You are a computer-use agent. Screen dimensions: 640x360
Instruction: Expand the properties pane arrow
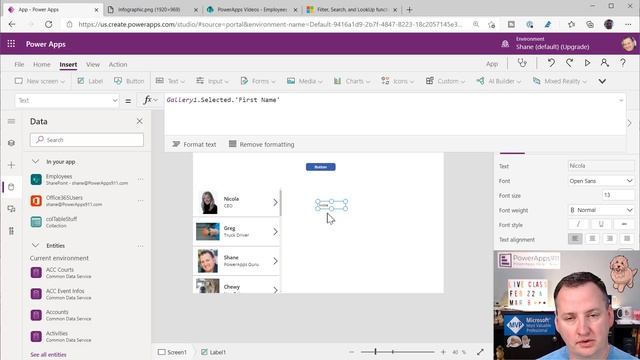[629, 123]
